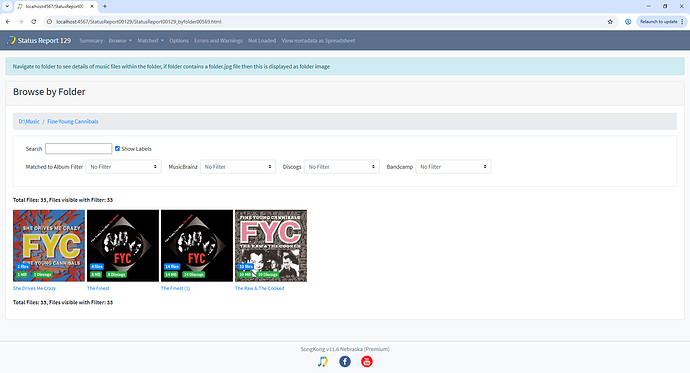This screenshot has height=373, width=690.
Task: Open The Raw & The Cooked folder link
Action: pos(259,288)
